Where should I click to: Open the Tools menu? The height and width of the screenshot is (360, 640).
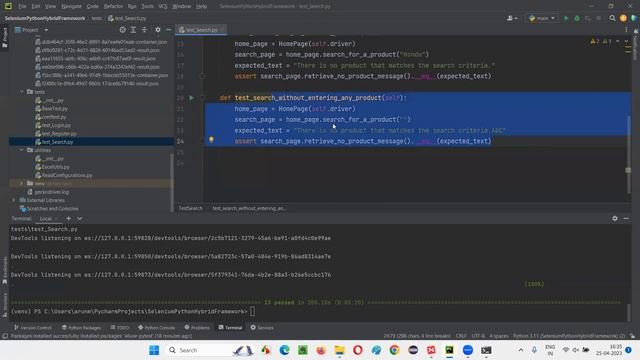point(147,6)
